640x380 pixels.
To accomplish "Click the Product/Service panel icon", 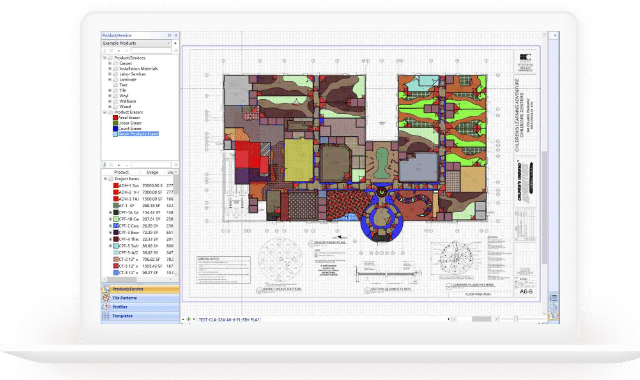I will tap(106, 289).
